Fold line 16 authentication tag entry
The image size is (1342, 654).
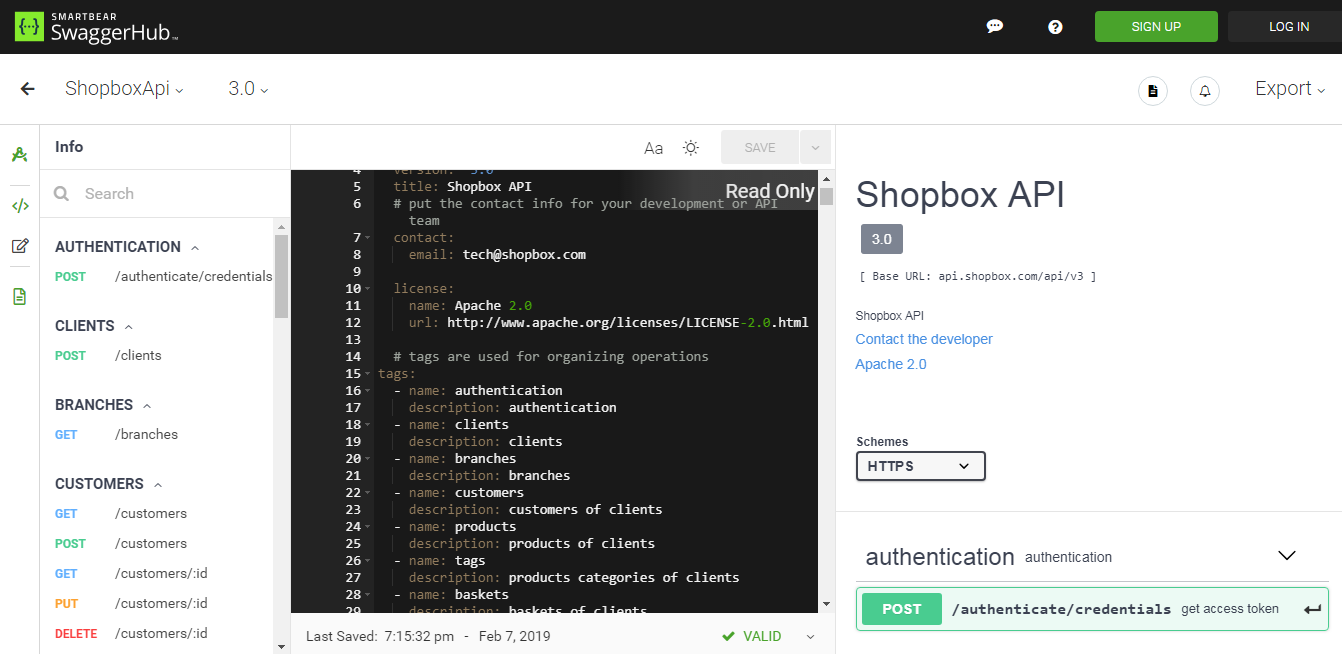click(367, 391)
